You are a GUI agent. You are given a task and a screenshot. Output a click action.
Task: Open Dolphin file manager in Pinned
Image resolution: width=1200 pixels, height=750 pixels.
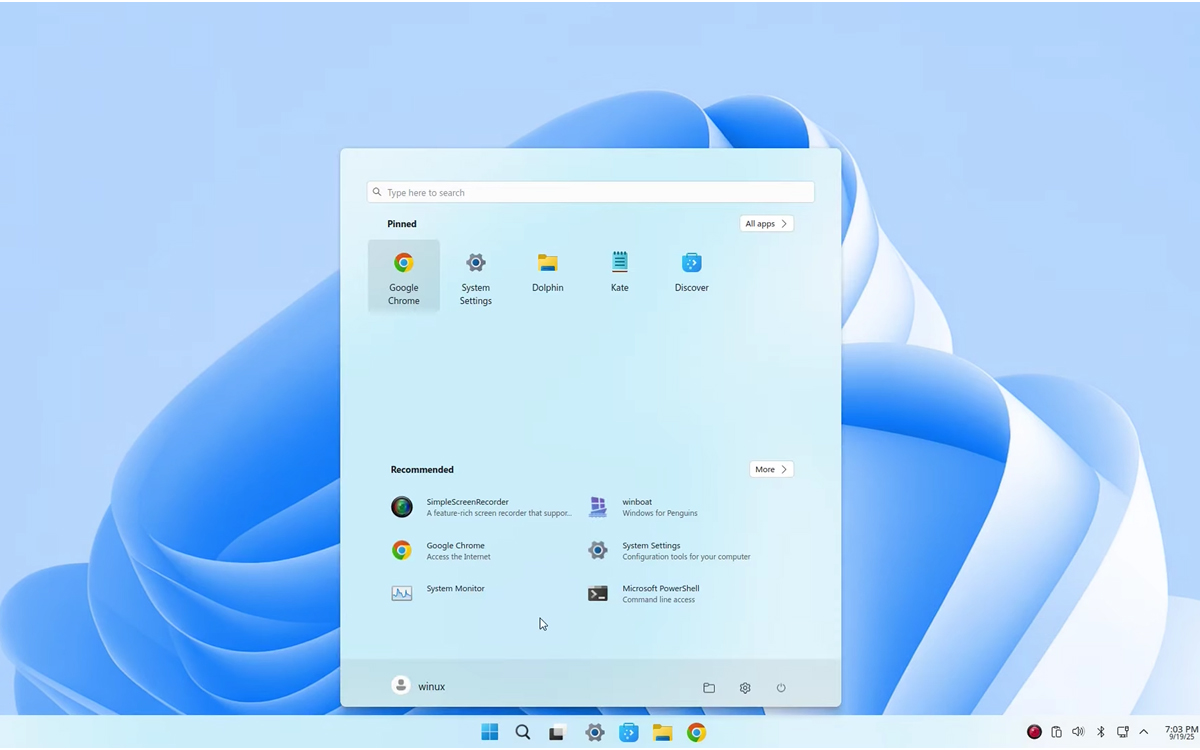tap(547, 272)
